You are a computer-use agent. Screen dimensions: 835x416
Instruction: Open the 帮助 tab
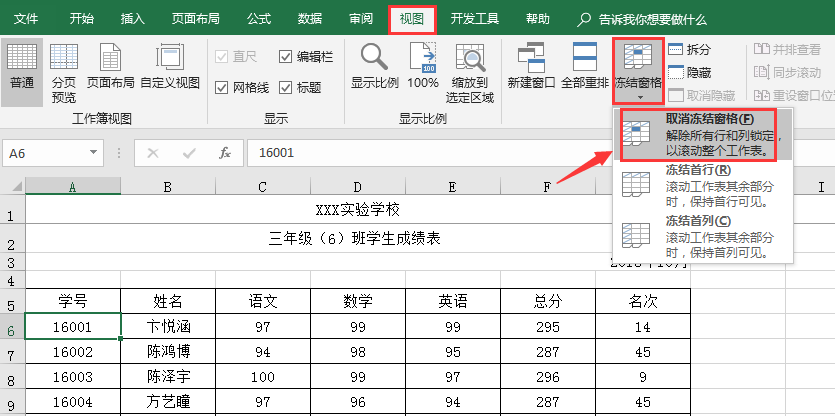point(537,20)
